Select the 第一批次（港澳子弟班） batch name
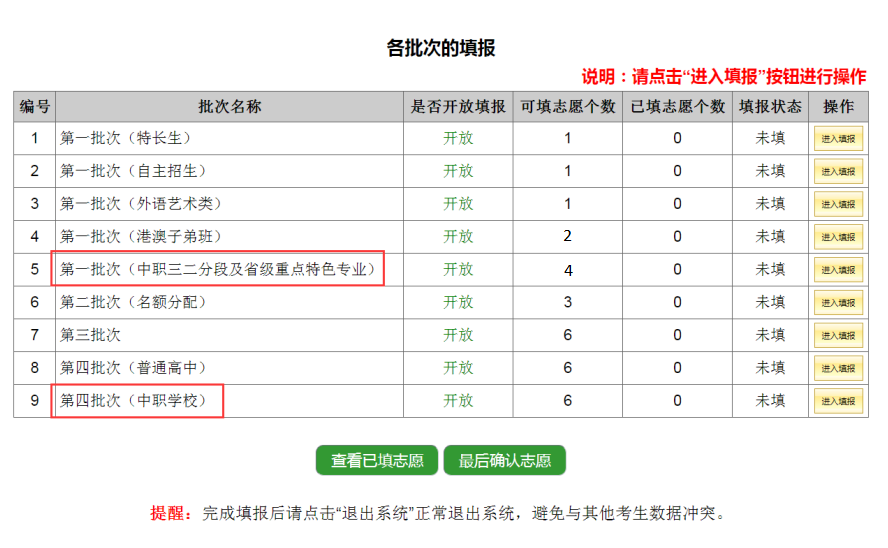The width and height of the screenshot is (888, 548). 140,237
